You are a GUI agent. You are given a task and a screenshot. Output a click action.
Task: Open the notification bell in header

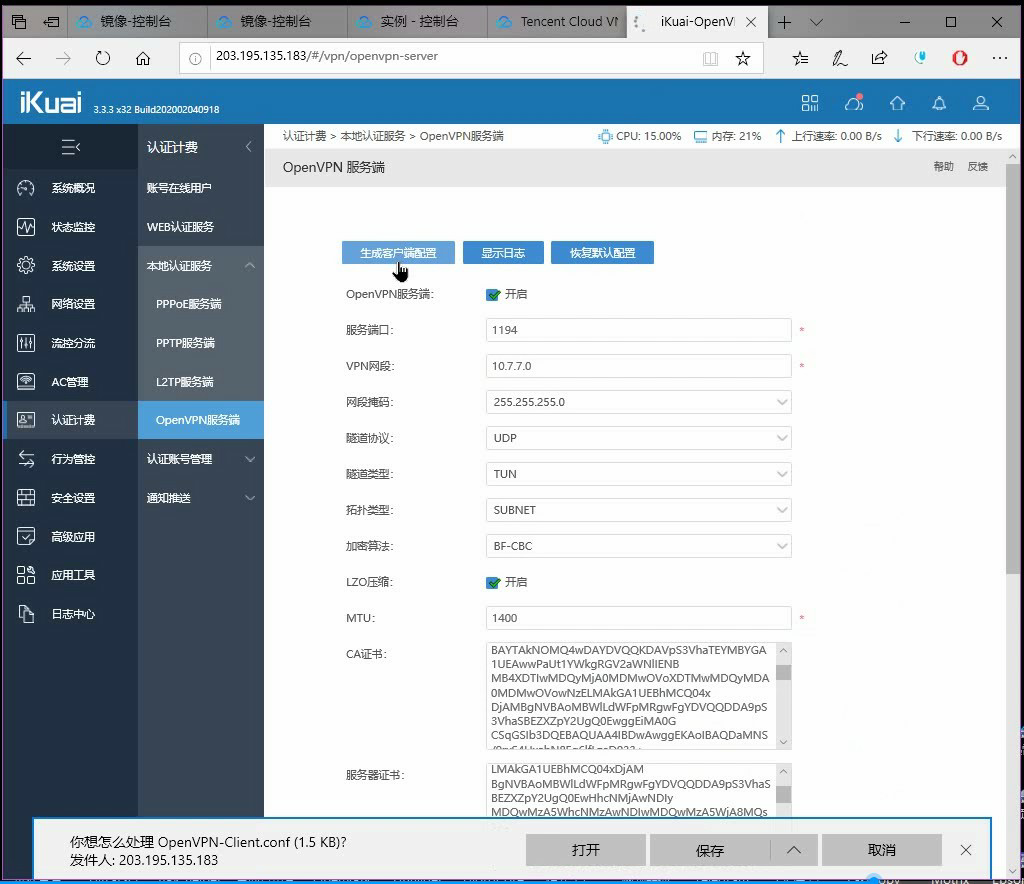(x=939, y=103)
